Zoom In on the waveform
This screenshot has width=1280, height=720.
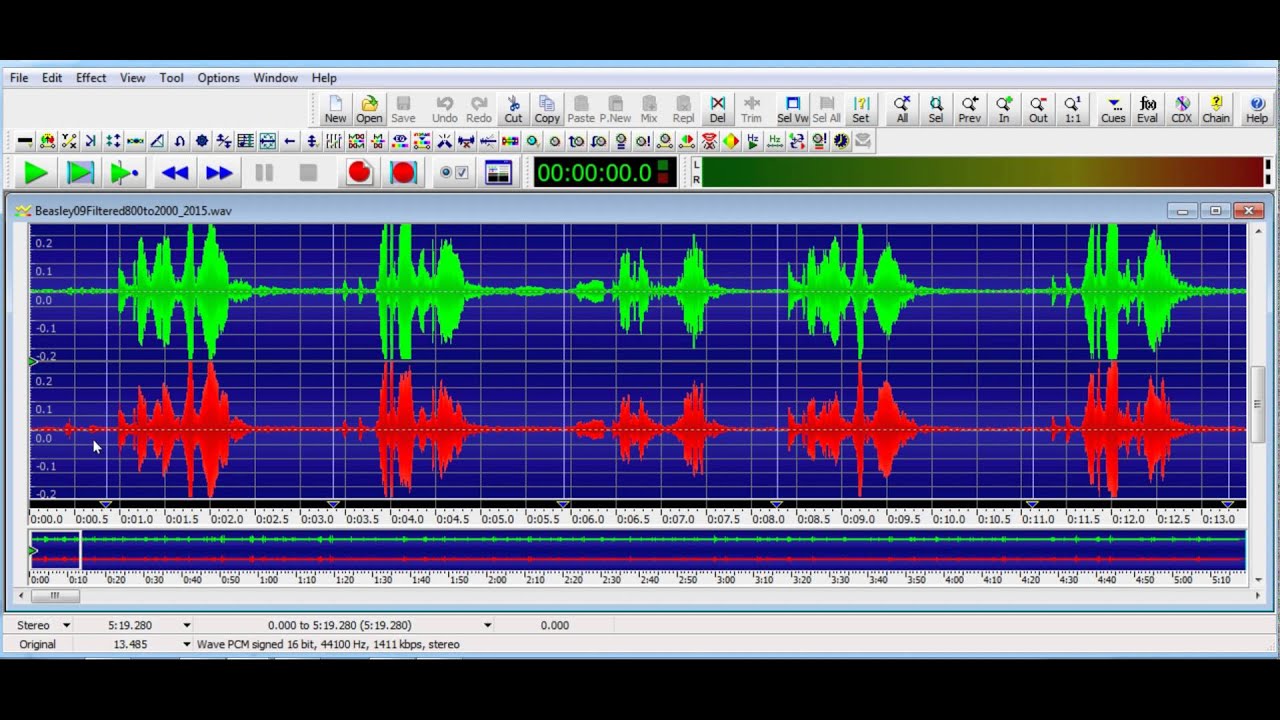coord(1004,110)
